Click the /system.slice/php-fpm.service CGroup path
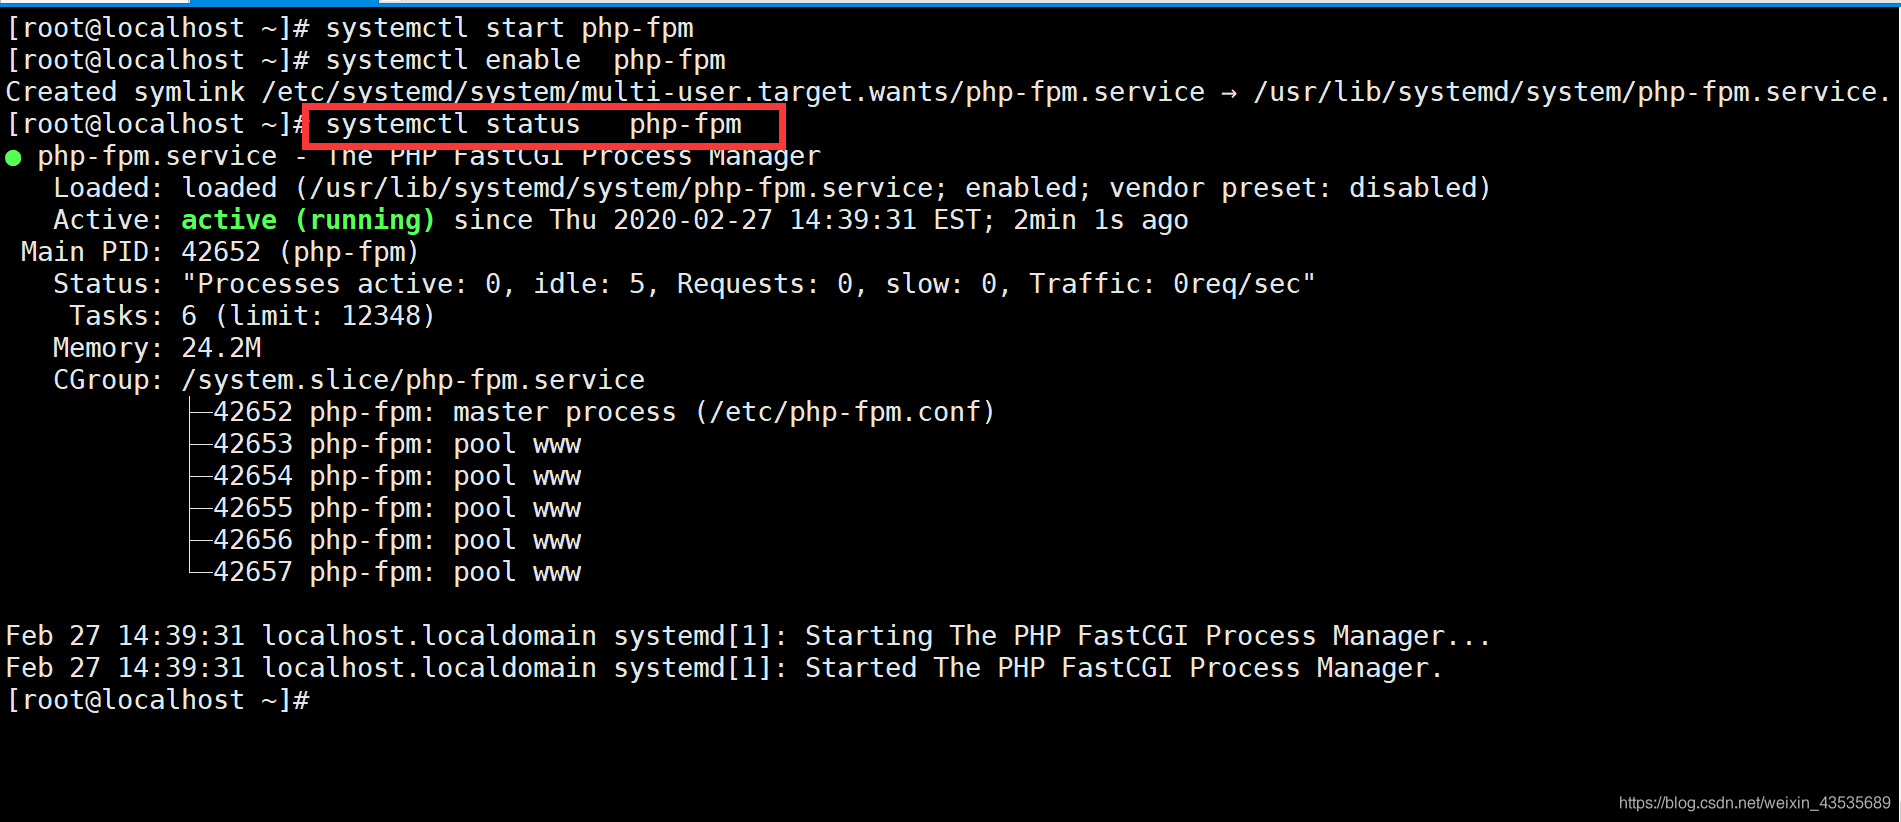 tap(413, 380)
